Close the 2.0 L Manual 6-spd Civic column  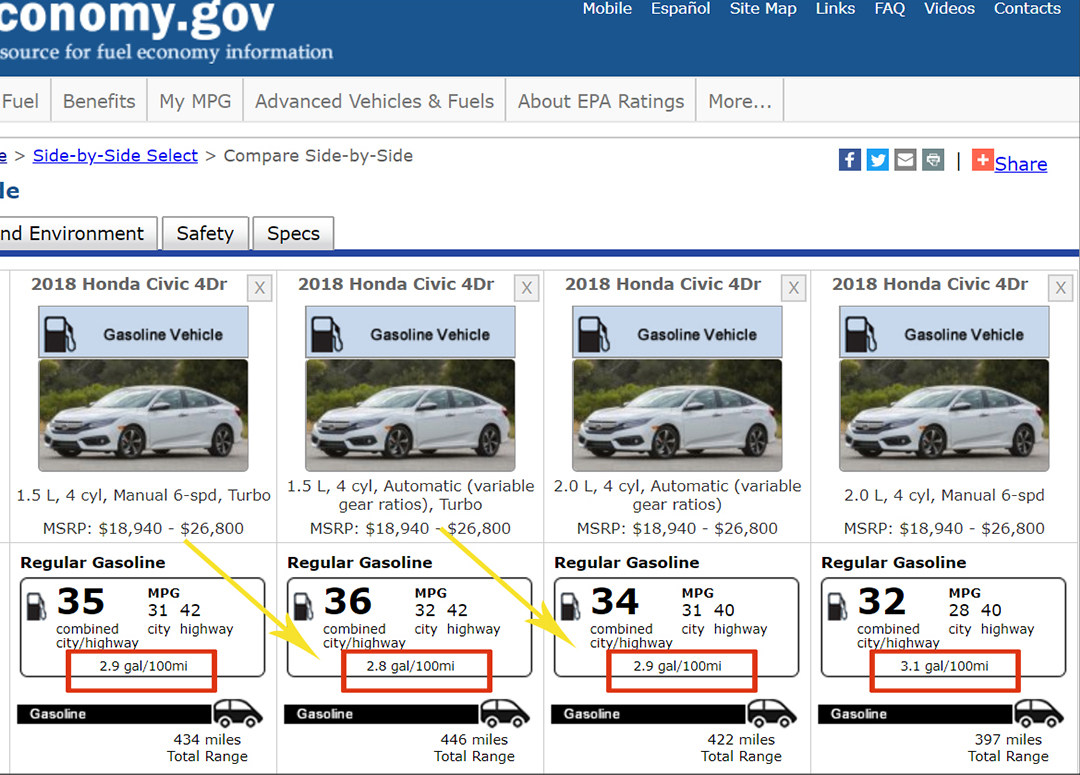(x=1061, y=289)
